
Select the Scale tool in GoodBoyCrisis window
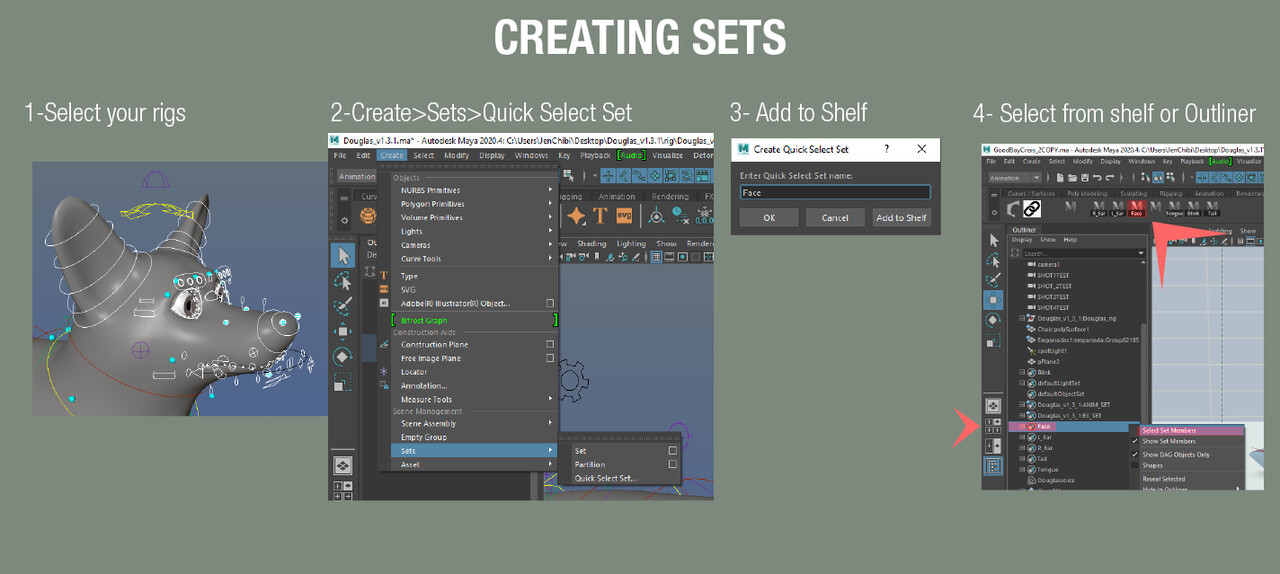click(993, 341)
